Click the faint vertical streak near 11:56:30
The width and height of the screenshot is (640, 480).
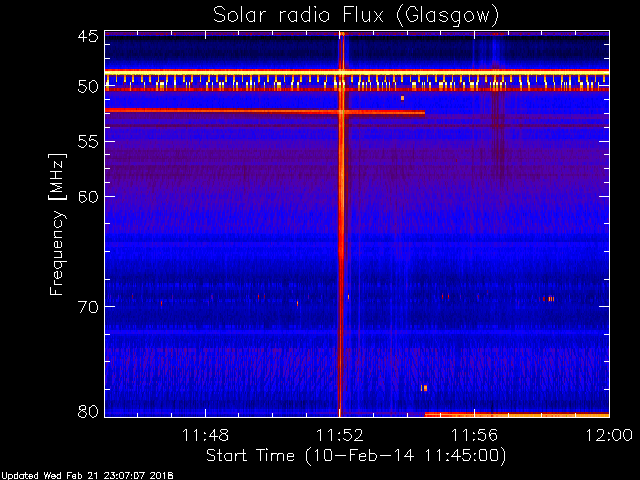coord(496,110)
